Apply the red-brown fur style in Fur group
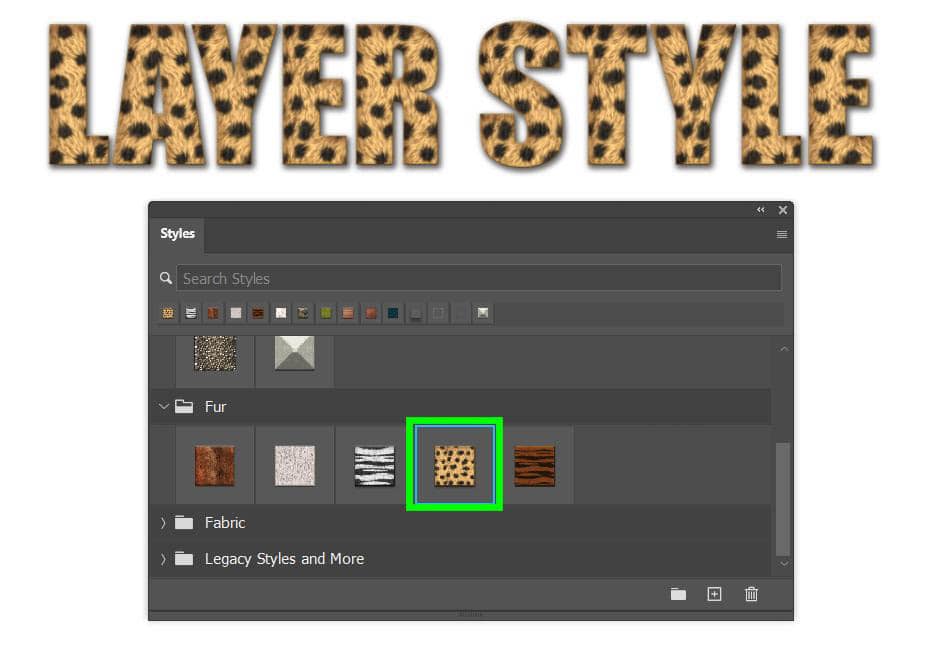Screen dimensions: 938x645 coord(215,466)
